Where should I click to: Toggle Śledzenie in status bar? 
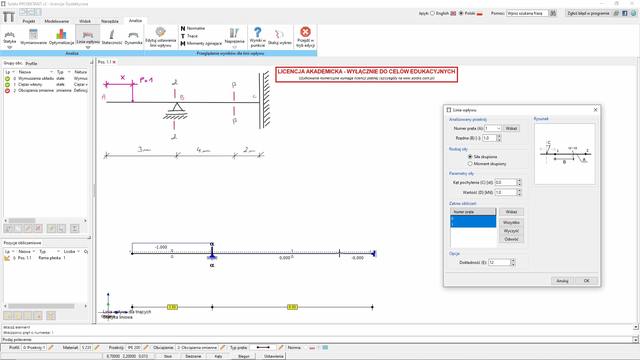(x=193, y=356)
